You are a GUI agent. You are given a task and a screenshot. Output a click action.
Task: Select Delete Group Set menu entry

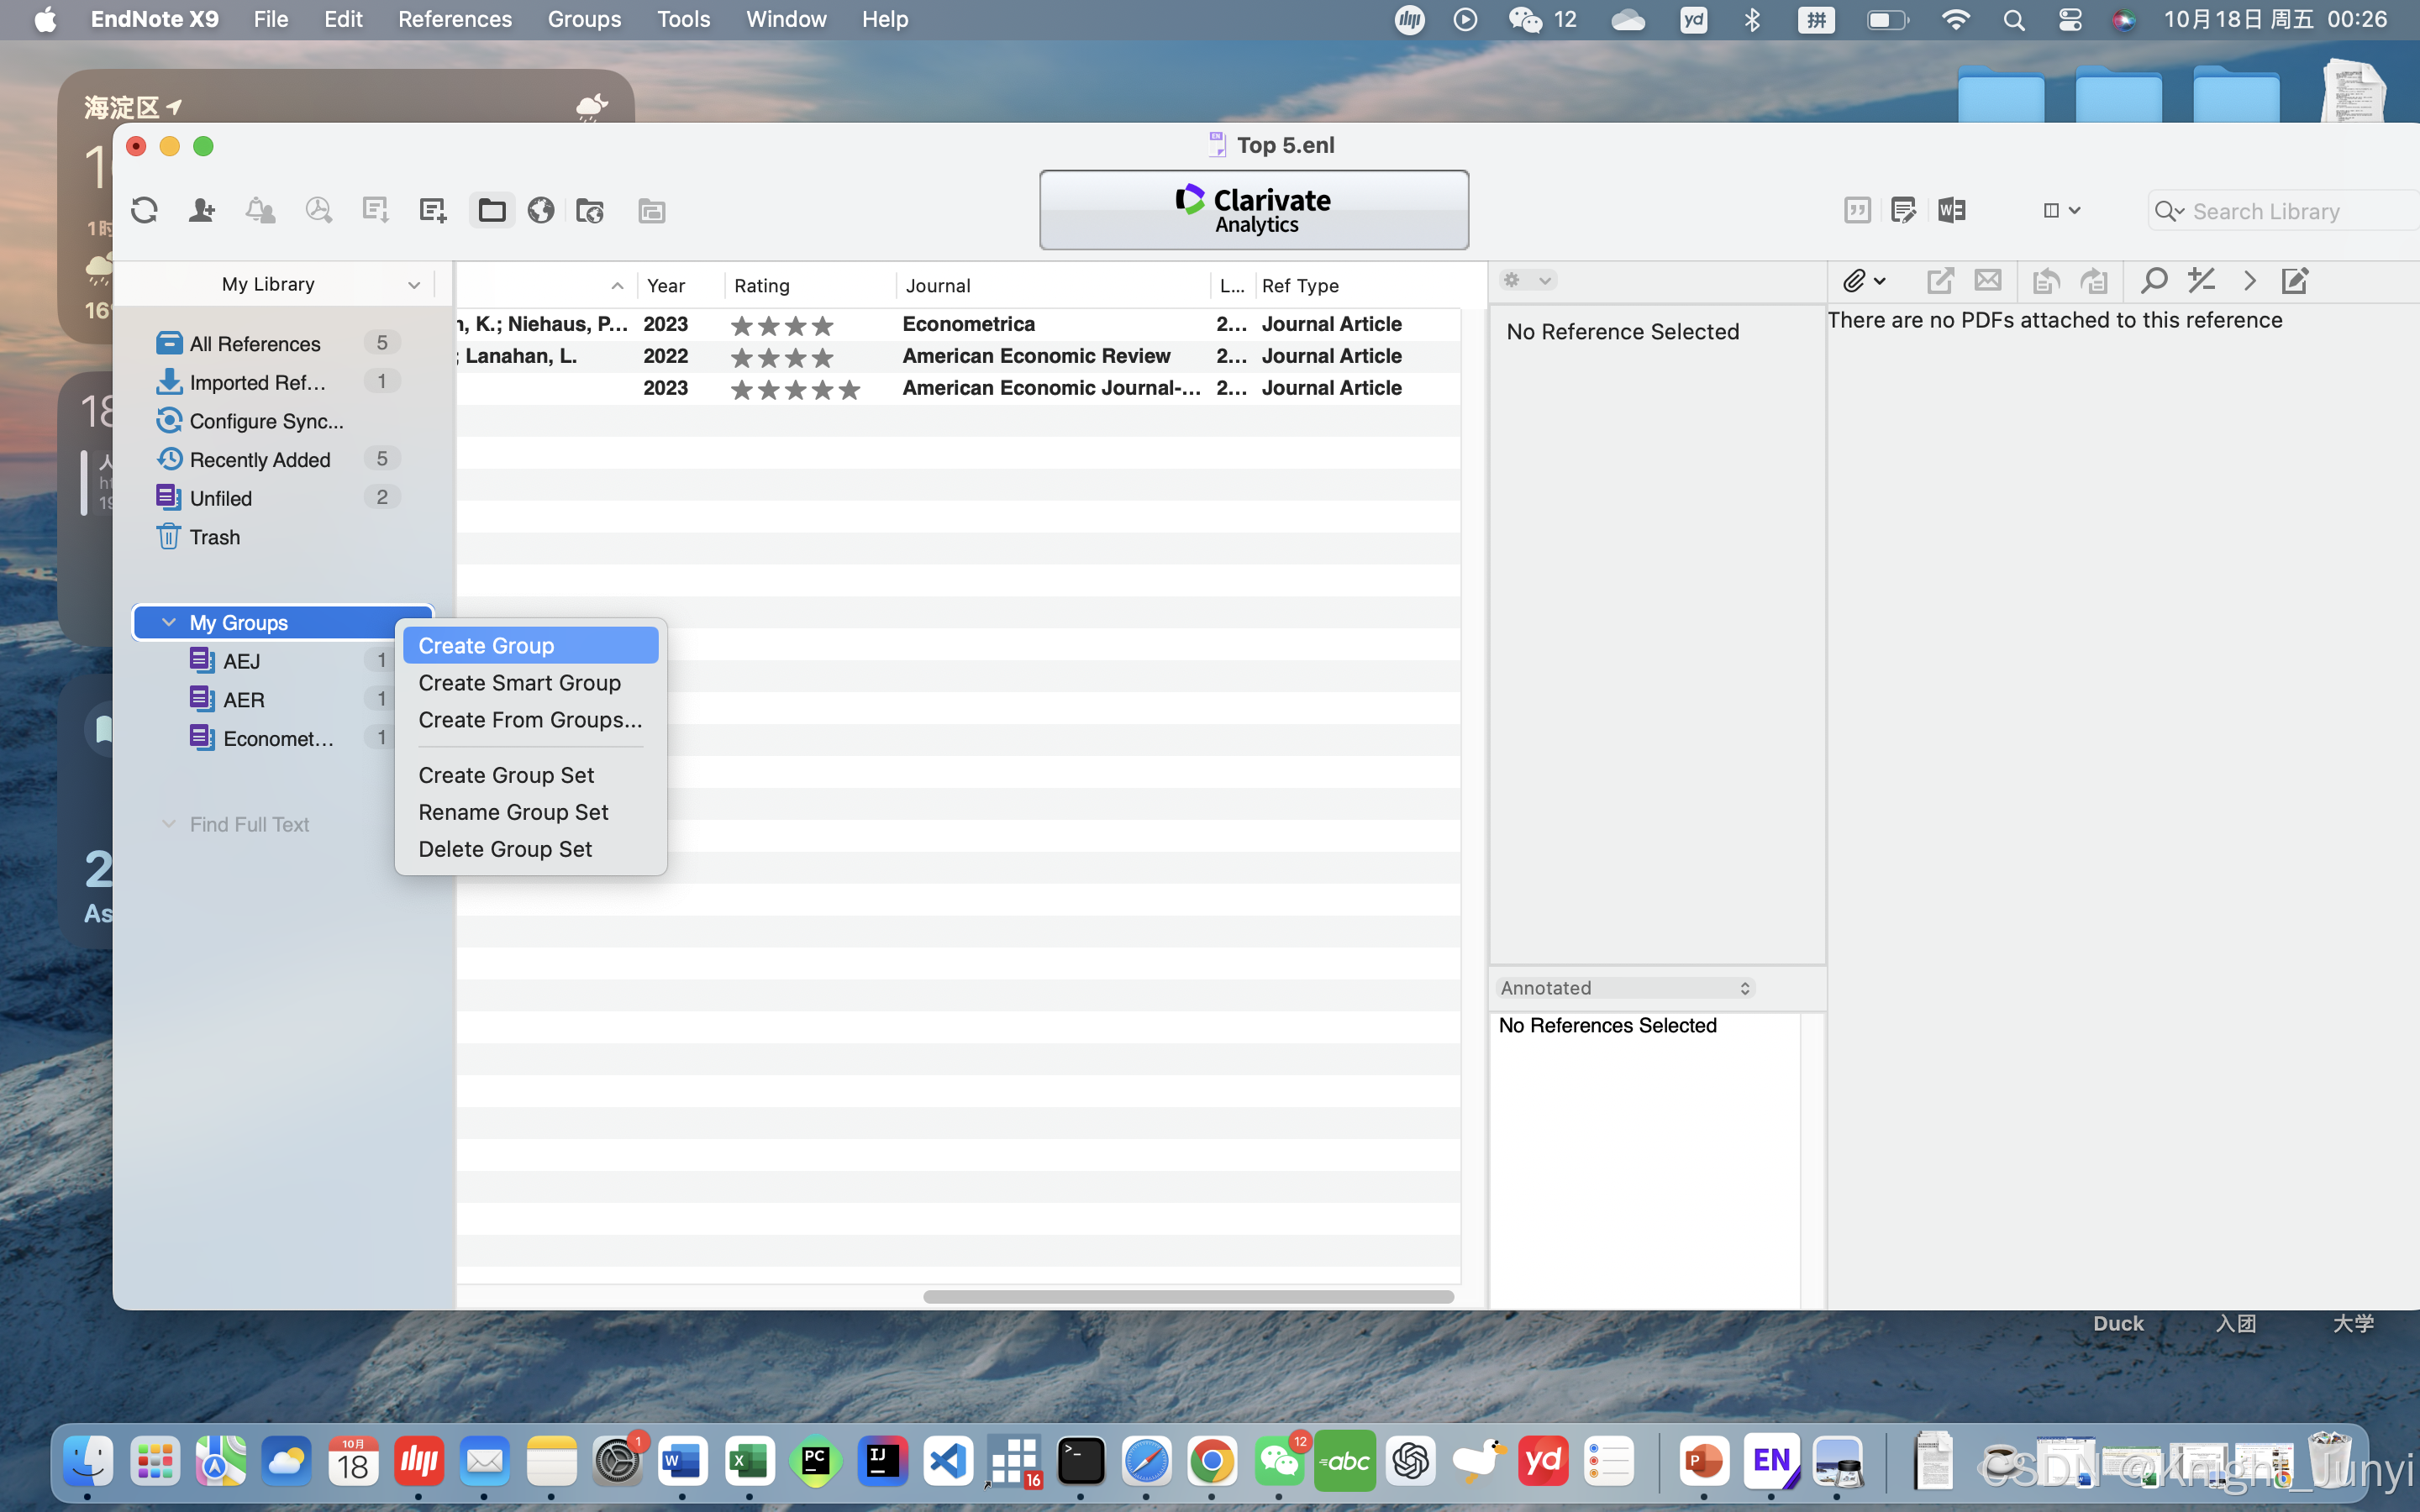point(505,849)
